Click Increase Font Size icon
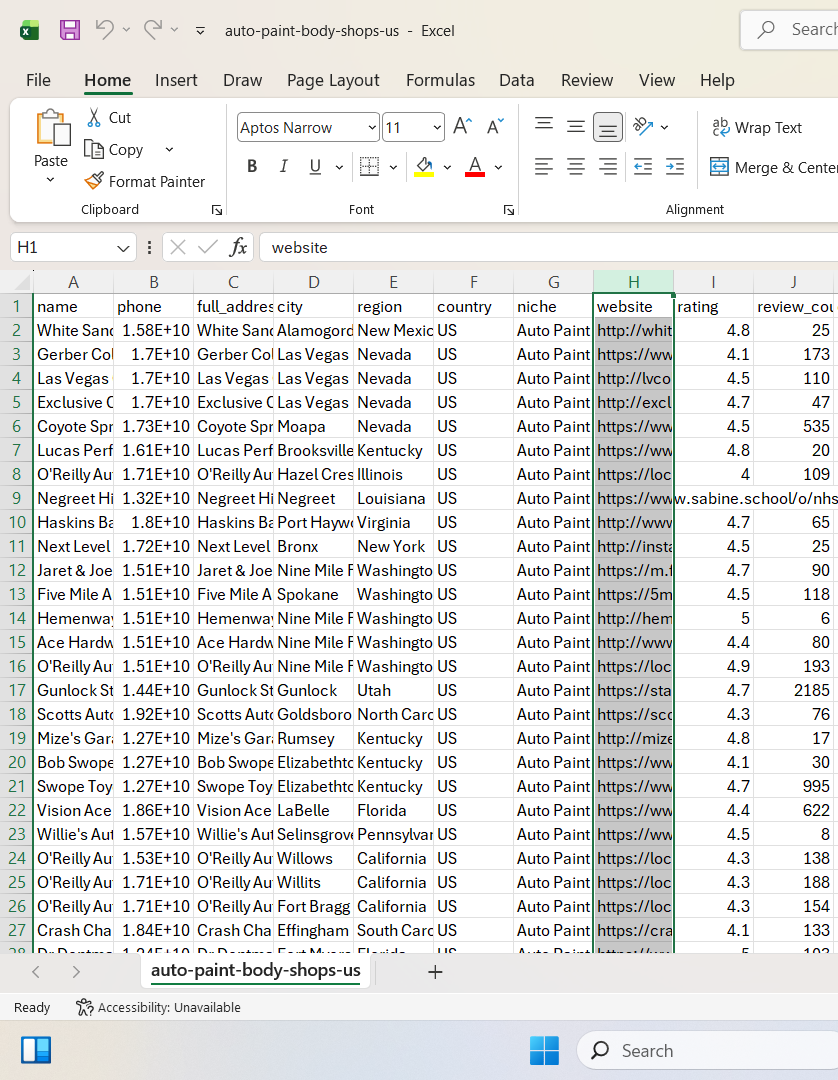 (x=462, y=127)
